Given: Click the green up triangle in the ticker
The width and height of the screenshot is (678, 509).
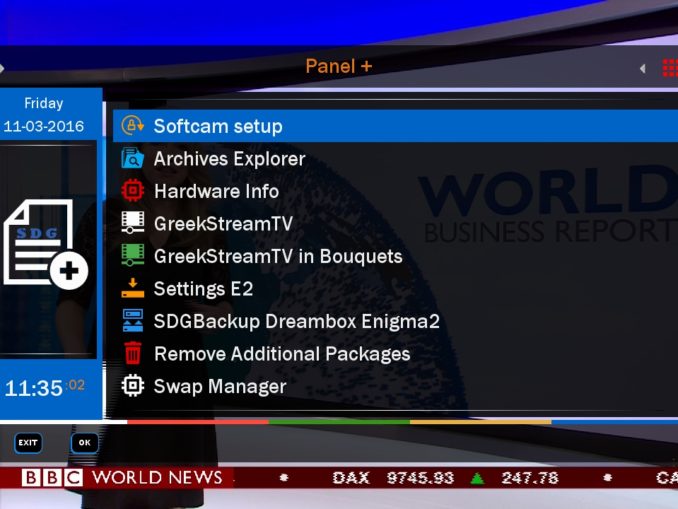Looking at the screenshot, I should tap(477, 479).
